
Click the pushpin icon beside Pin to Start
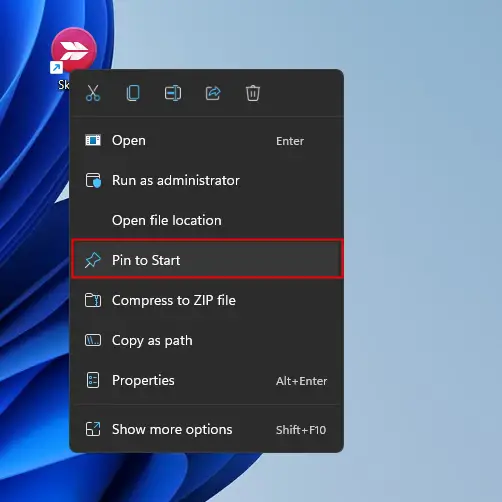(93, 260)
